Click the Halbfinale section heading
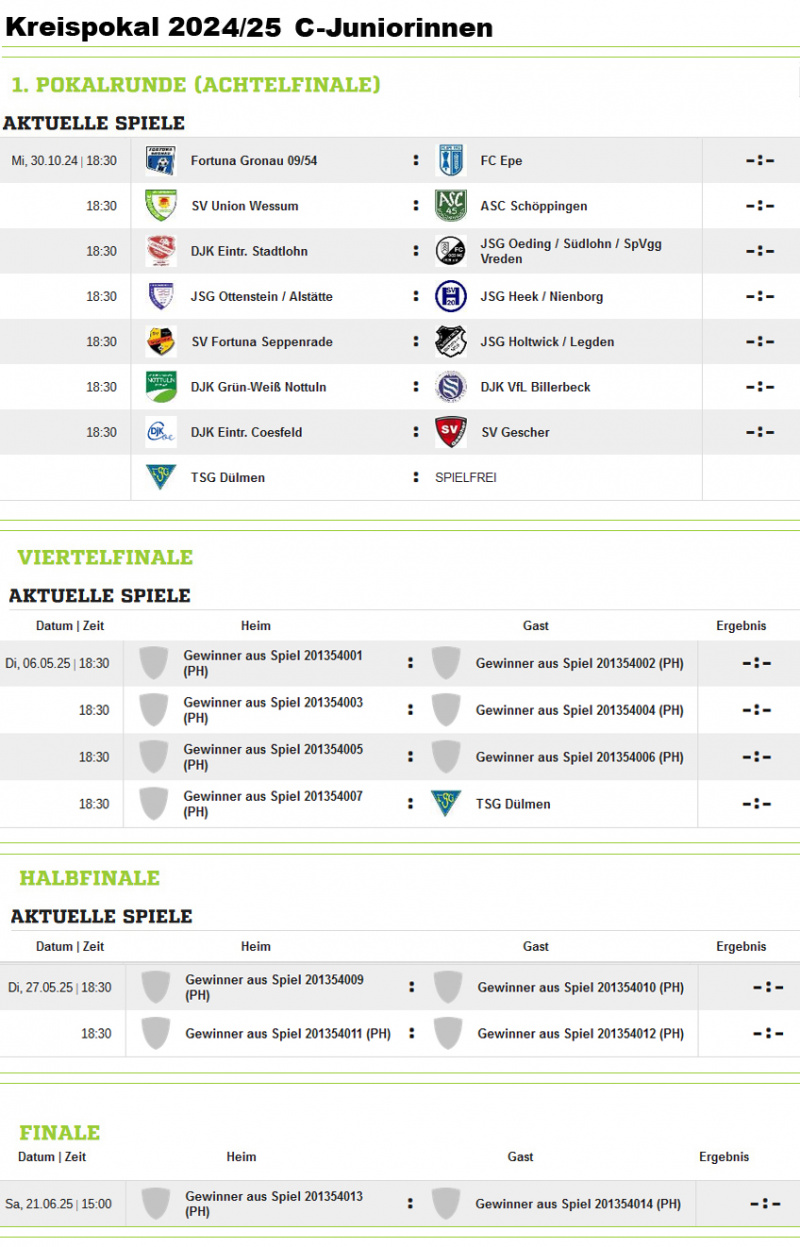Image resolution: width=800 pixels, height=1247 pixels. (90, 878)
